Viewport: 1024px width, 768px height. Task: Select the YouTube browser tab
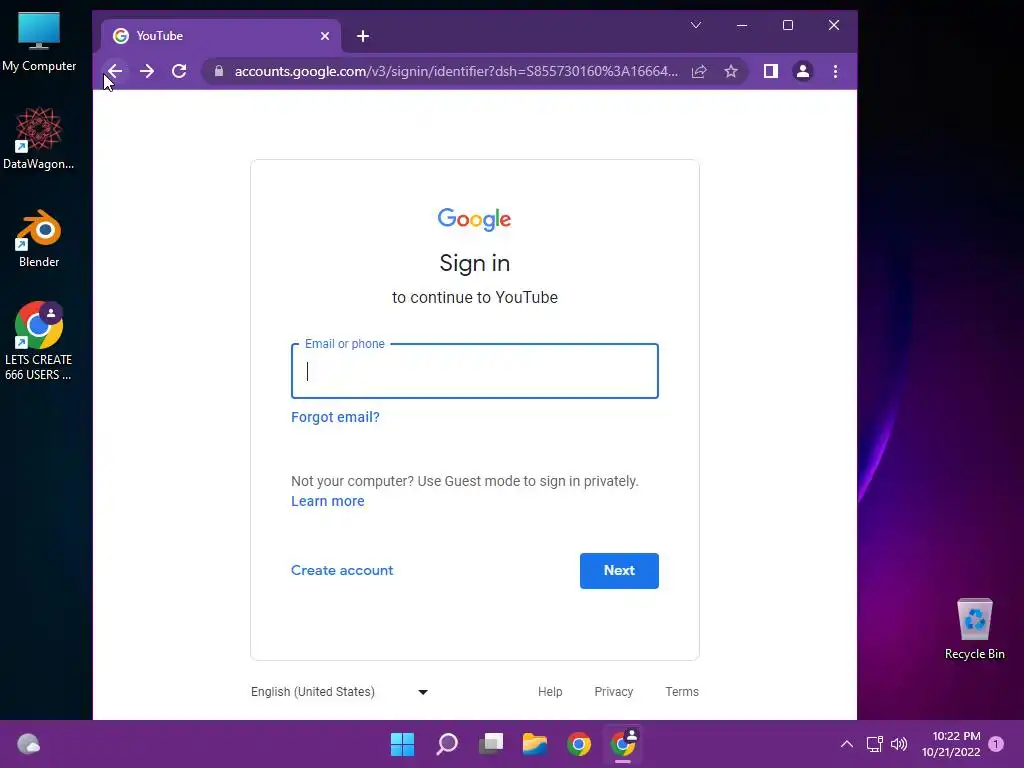tap(220, 36)
